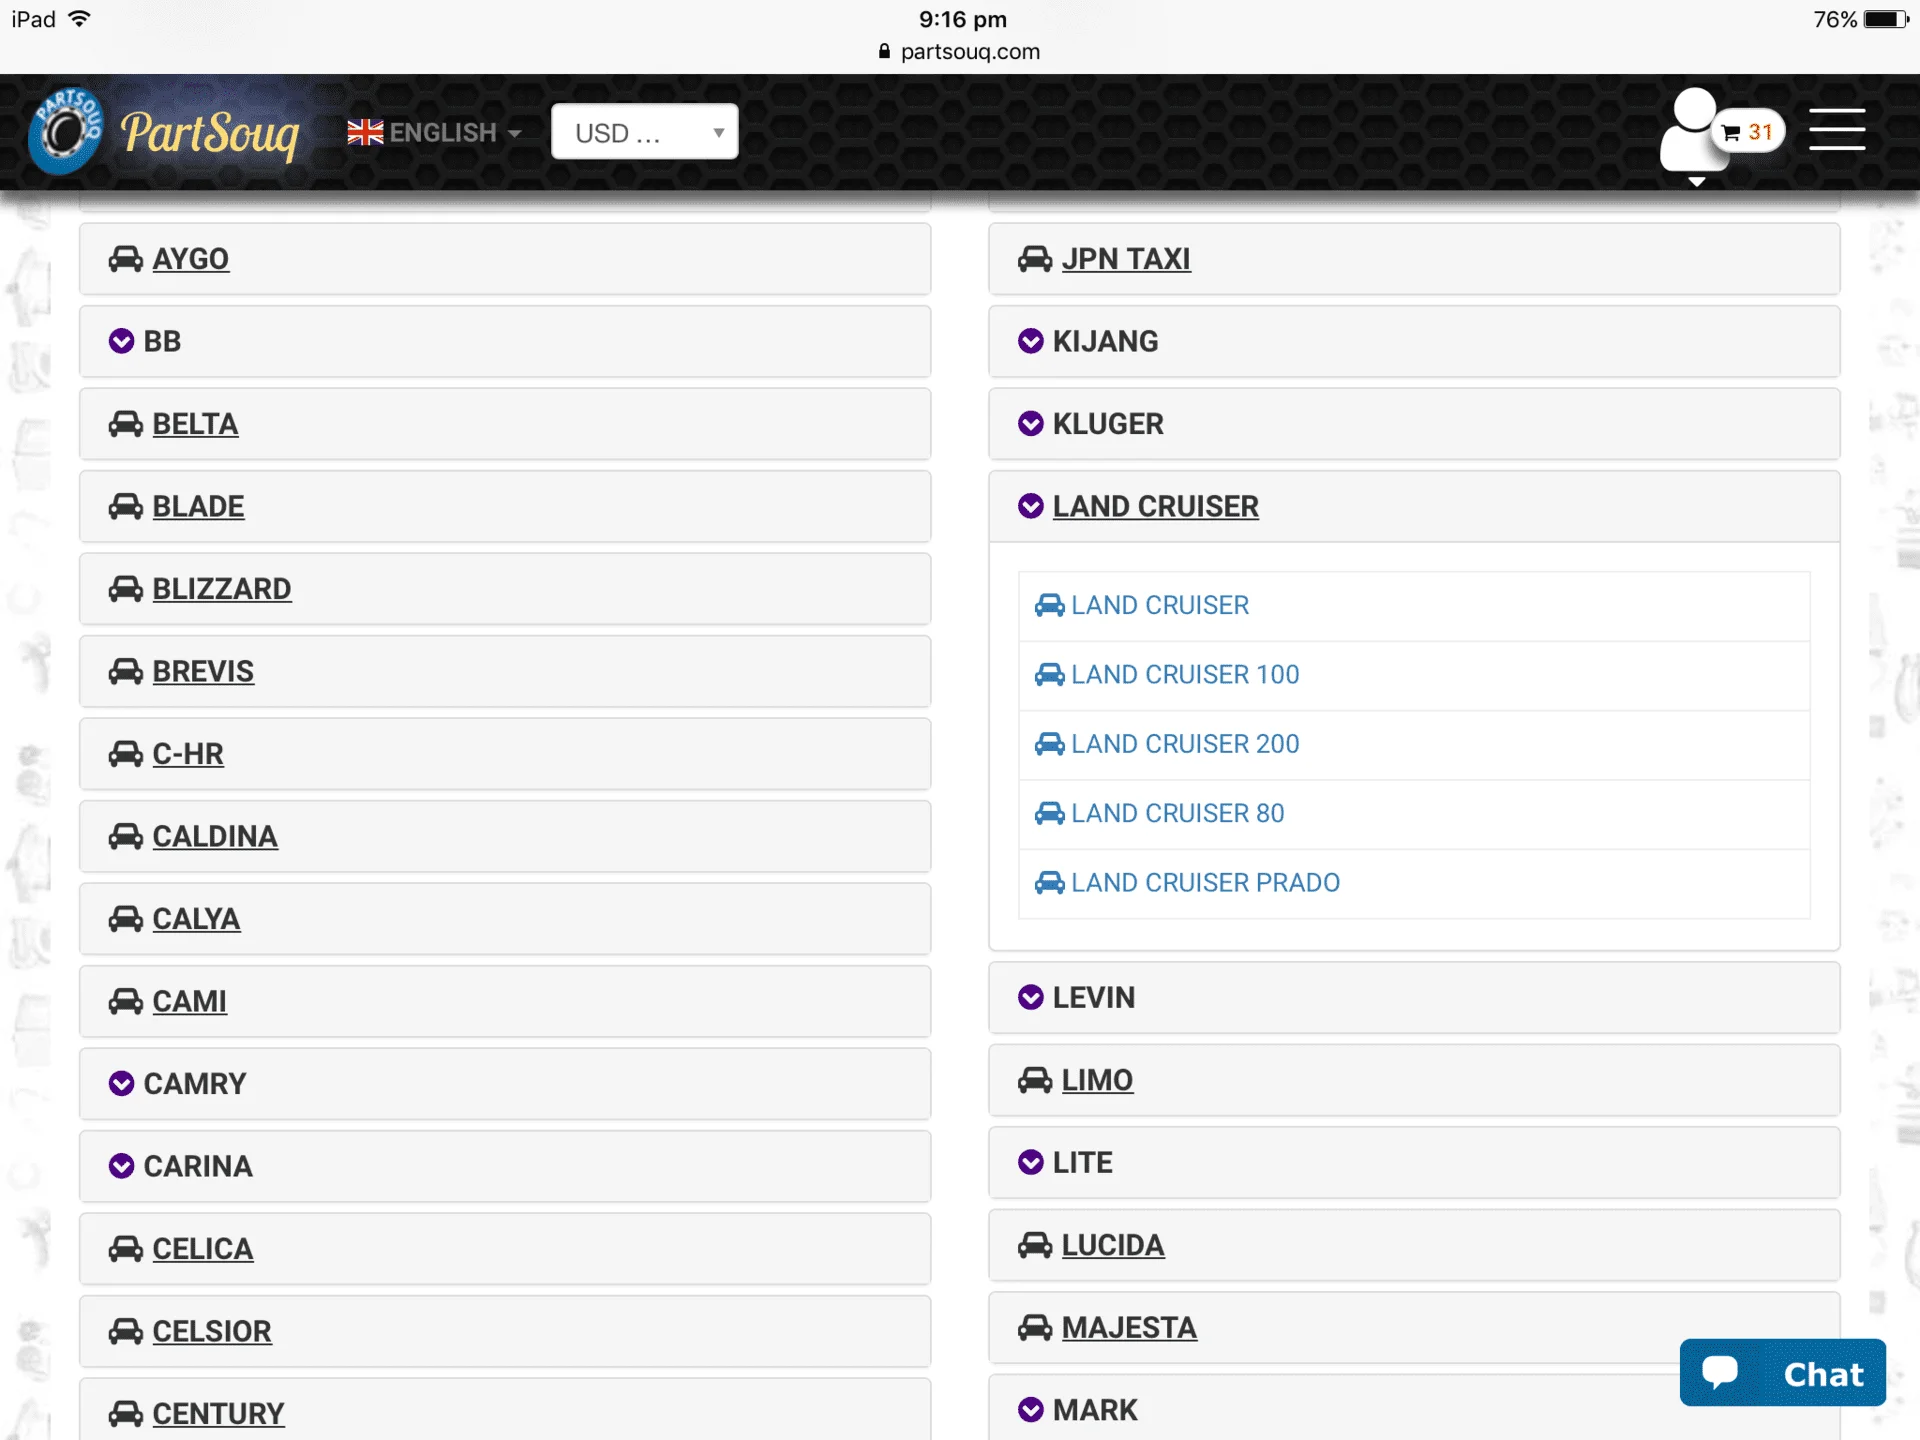The image size is (1920, 1440).
Task: Click blue car icon beside LAND CRUISER 100
Action: coord(1049,675)
